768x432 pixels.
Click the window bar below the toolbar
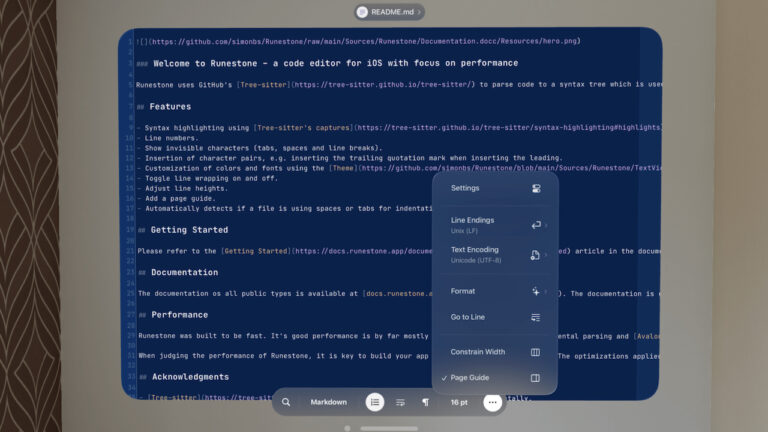coord(389,429)
